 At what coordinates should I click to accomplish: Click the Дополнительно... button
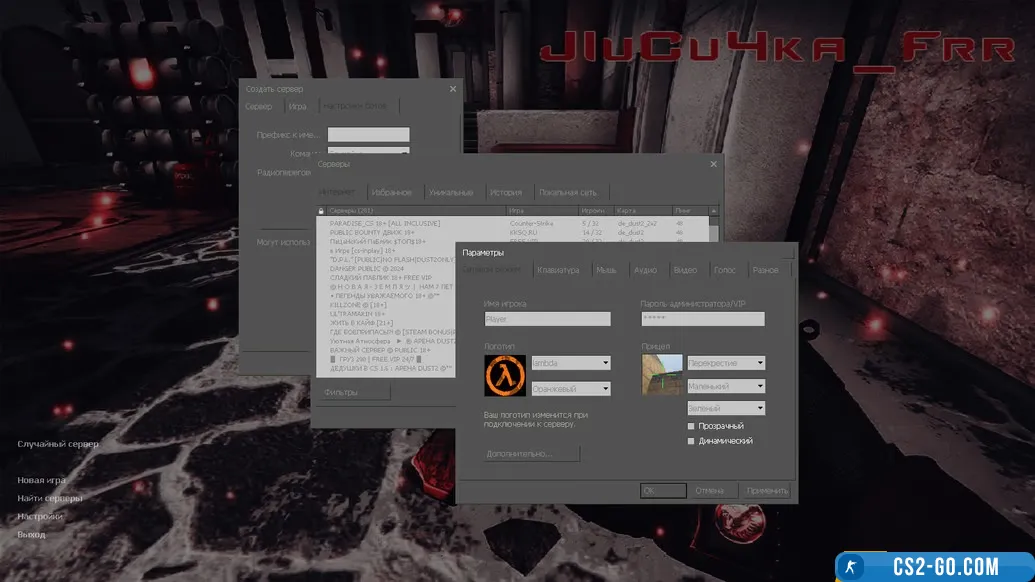(532, 453)
